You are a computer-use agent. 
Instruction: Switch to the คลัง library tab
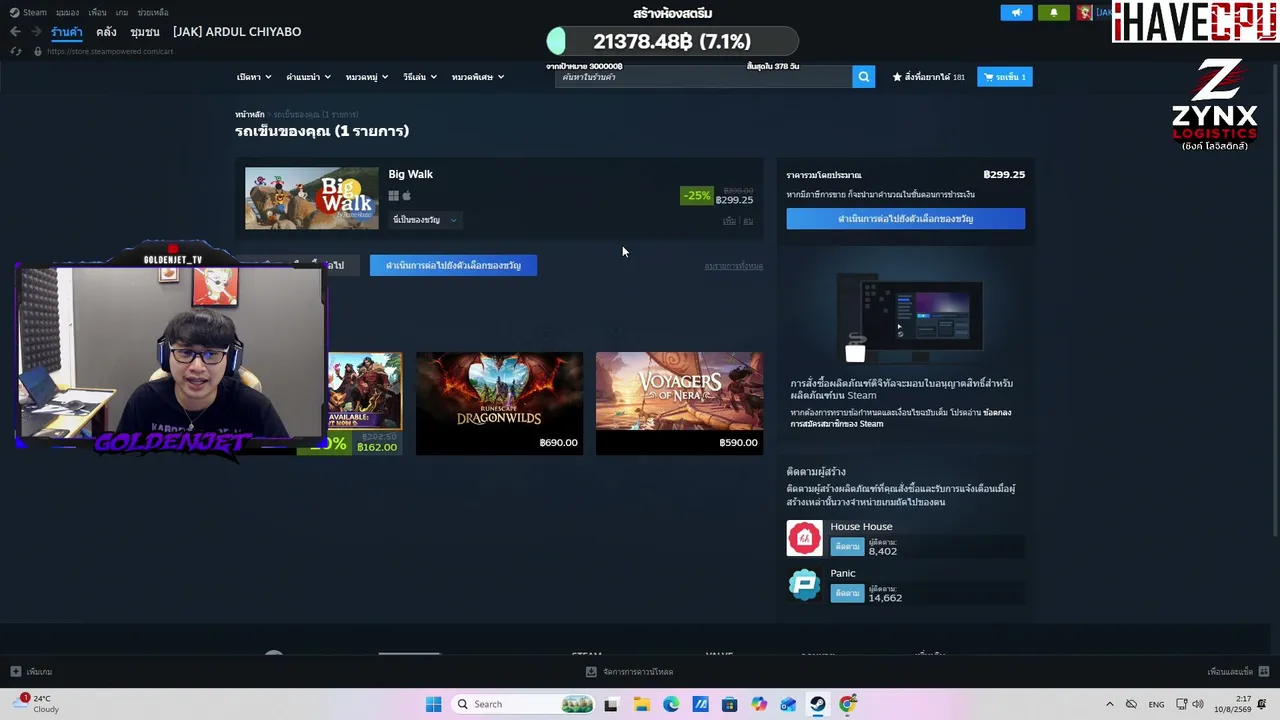coord(106,32)
